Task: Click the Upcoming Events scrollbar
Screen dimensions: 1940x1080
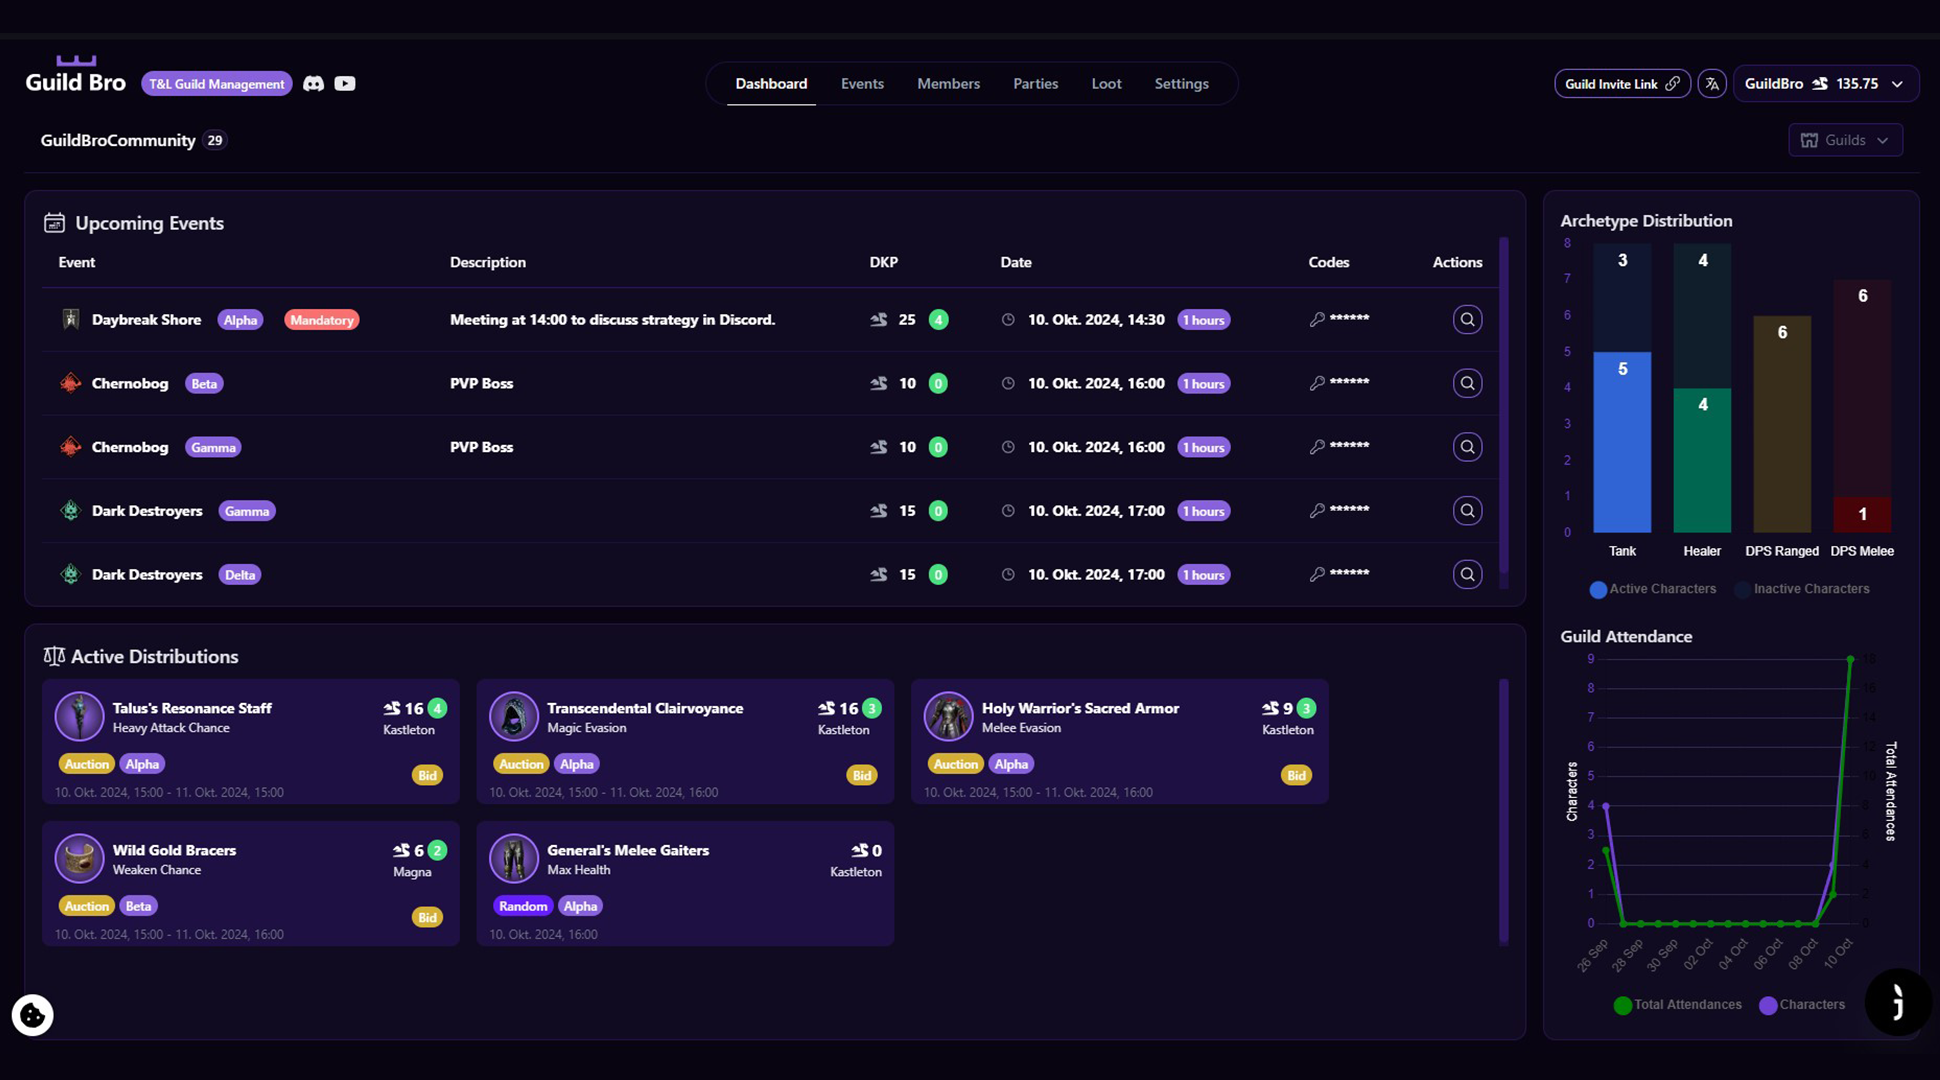Action: pos(1503,410)
